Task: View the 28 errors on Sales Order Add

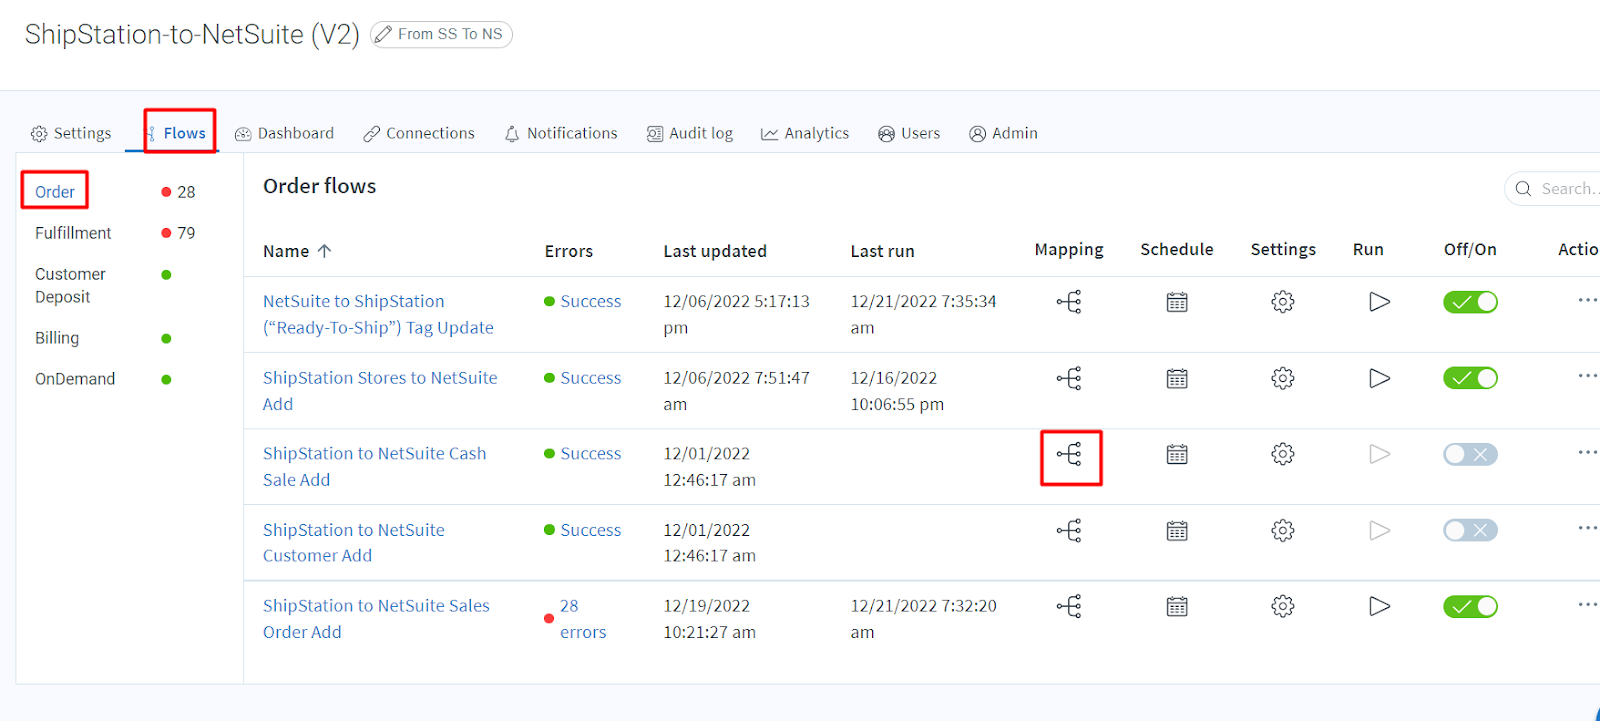Action: click(583, 619)
